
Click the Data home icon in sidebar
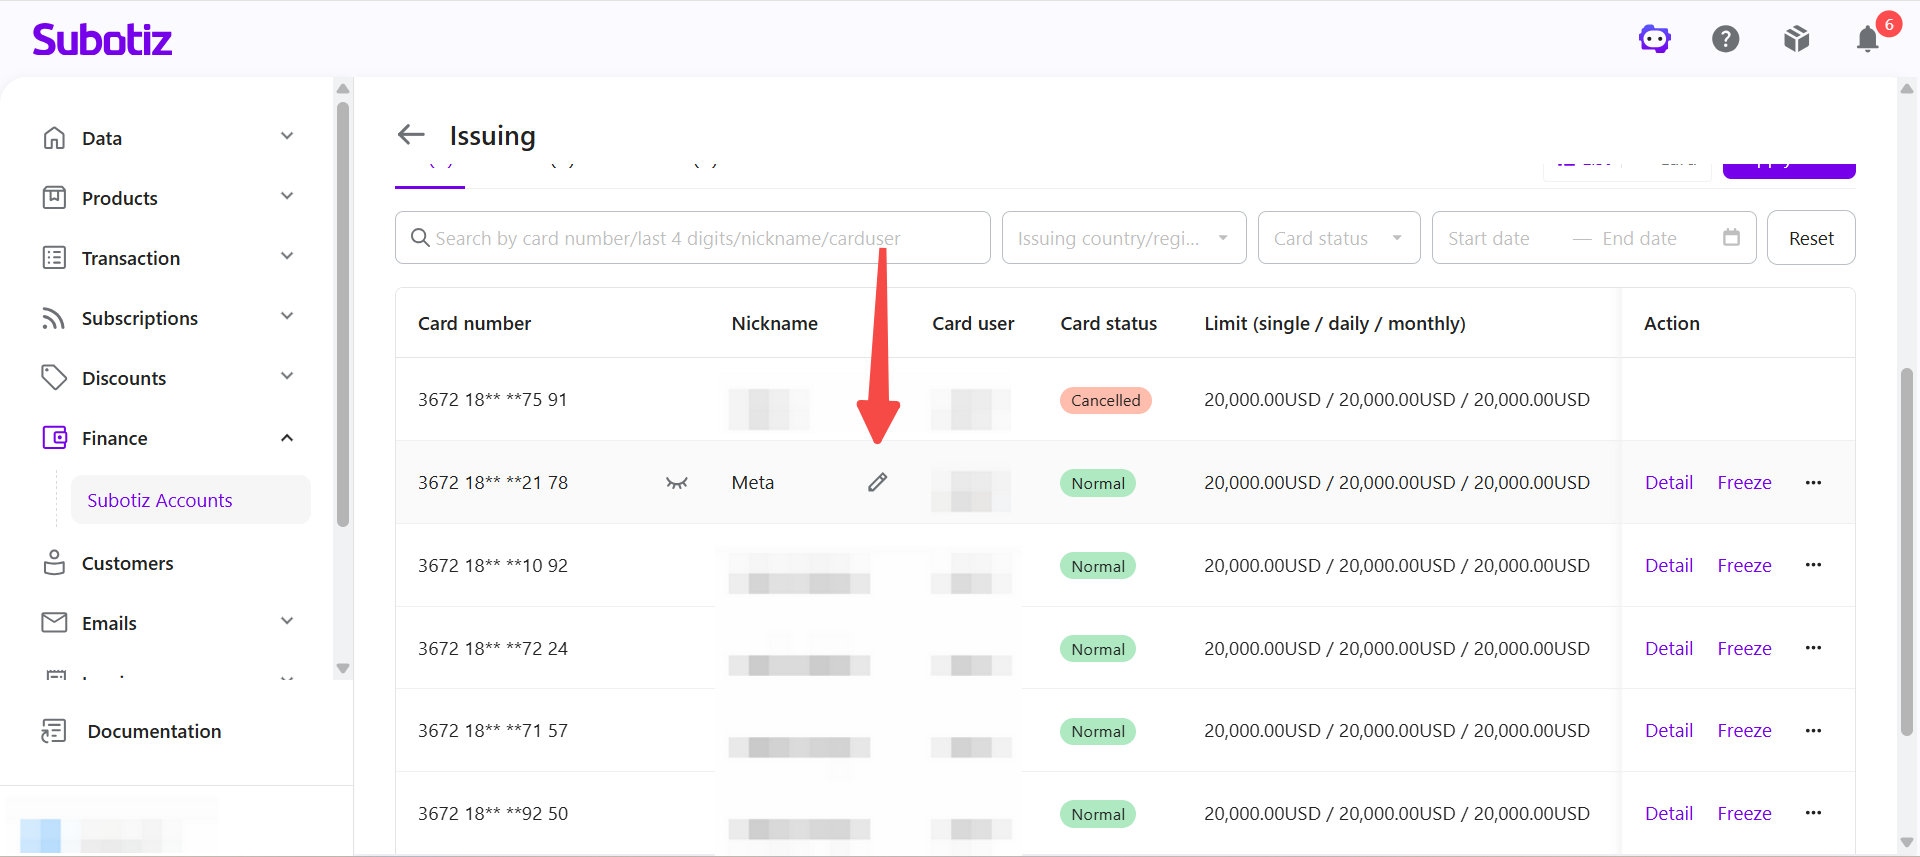tap(54, 138)
